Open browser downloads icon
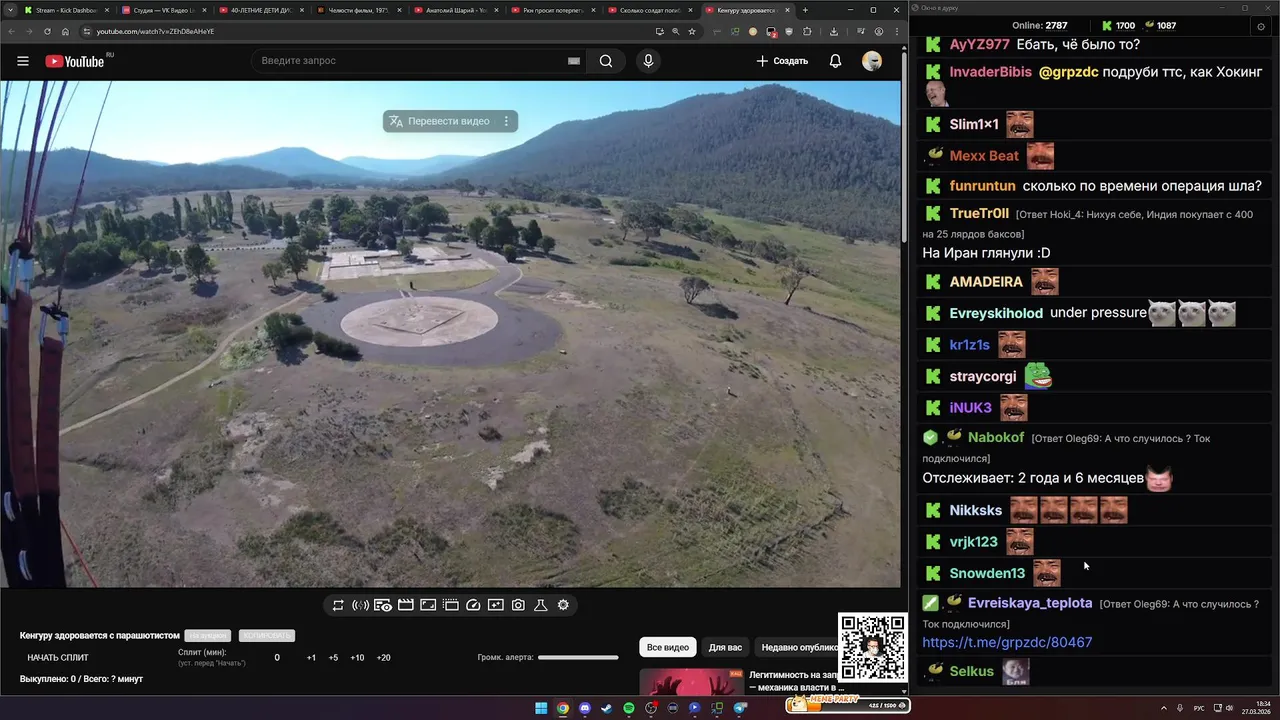The width and height of the screenshot is (1280, 720). pyautogui.click(x=834, y=31)
